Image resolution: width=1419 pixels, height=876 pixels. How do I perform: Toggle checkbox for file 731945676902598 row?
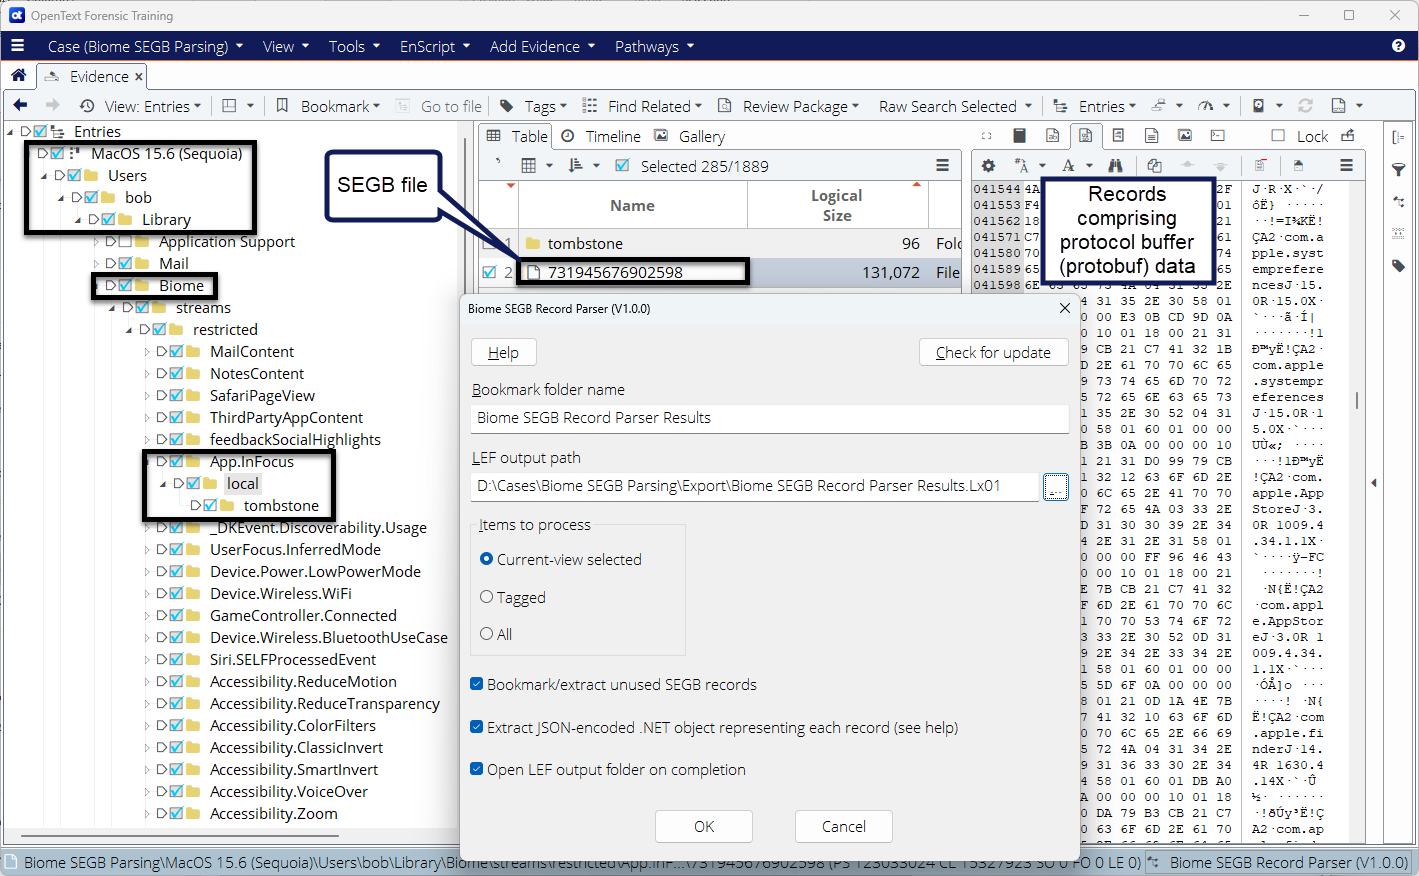489,271
